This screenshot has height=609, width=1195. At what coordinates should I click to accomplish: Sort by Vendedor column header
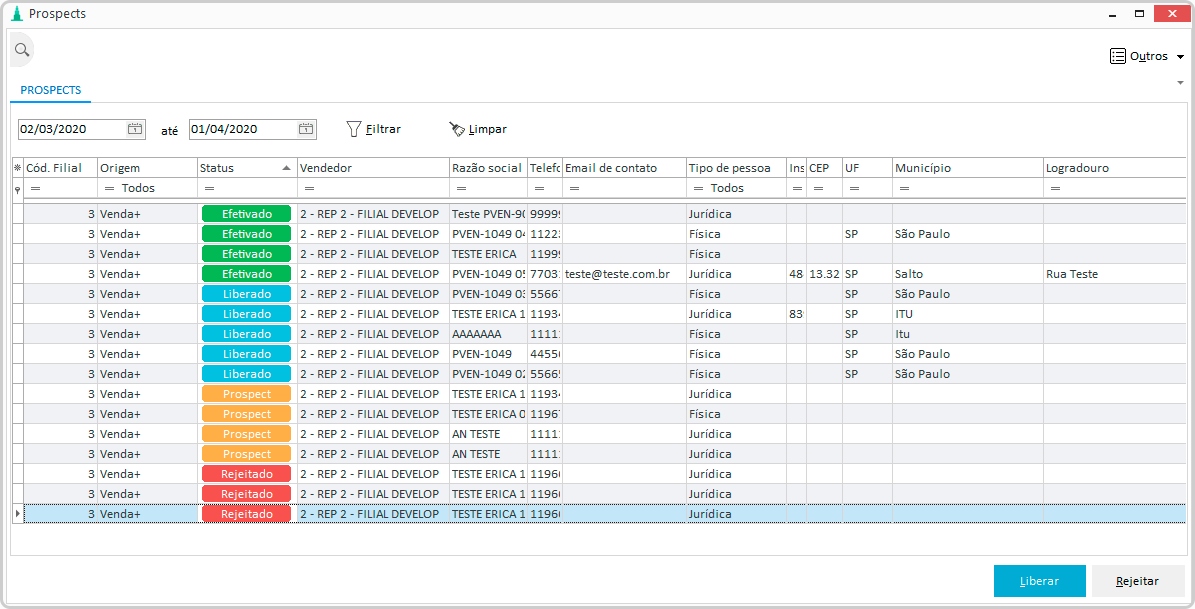(373, 168)
